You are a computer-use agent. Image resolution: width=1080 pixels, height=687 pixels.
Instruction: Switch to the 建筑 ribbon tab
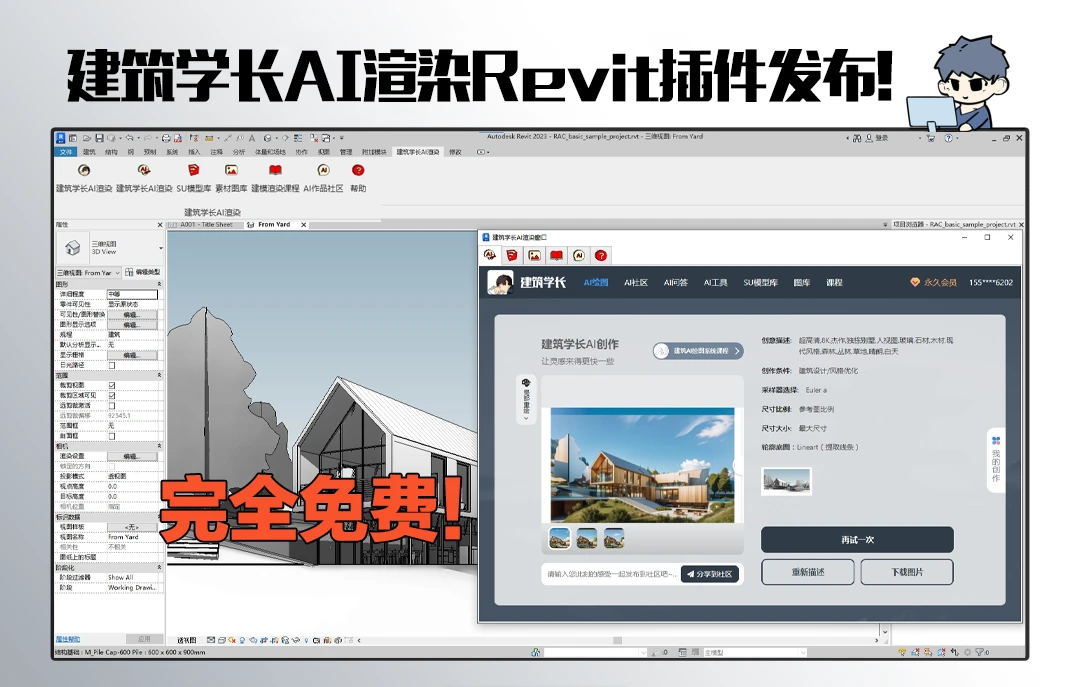(x=90, y=152)
